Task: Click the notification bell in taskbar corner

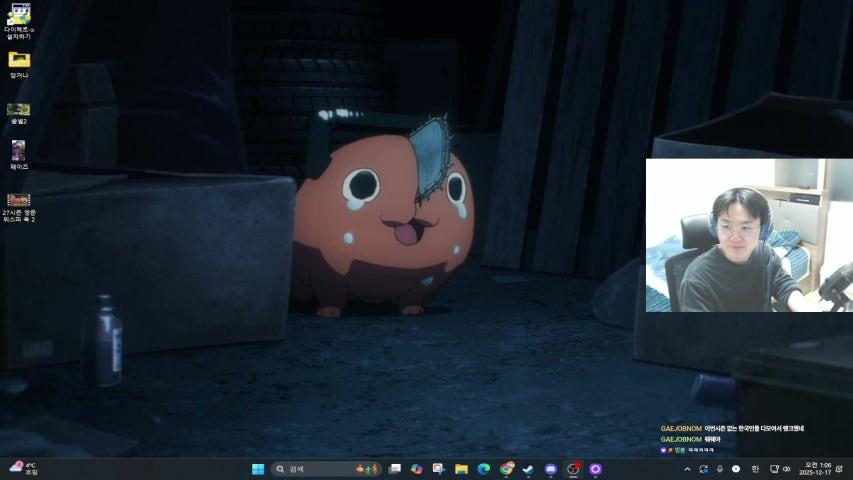Action: (x=840, y=469)
